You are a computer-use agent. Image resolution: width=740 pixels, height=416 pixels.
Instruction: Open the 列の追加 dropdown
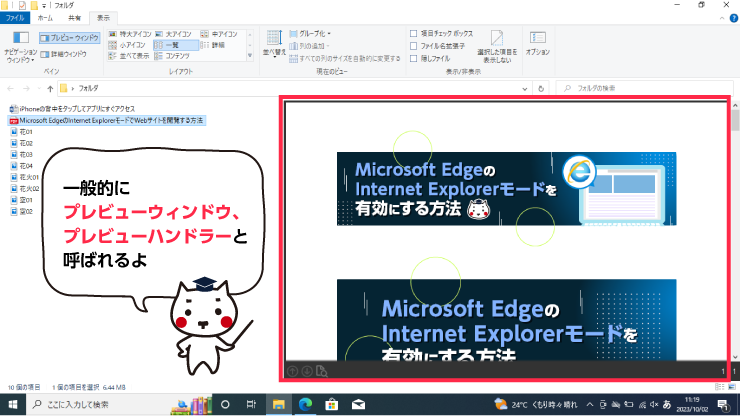(310, 46)
